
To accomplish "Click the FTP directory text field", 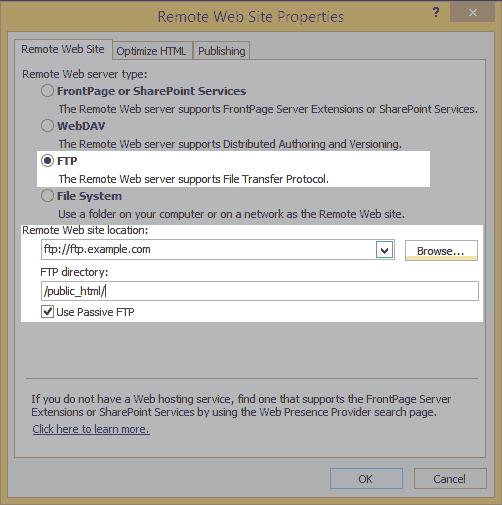I will pyautogui.click(x=260, y=291).
